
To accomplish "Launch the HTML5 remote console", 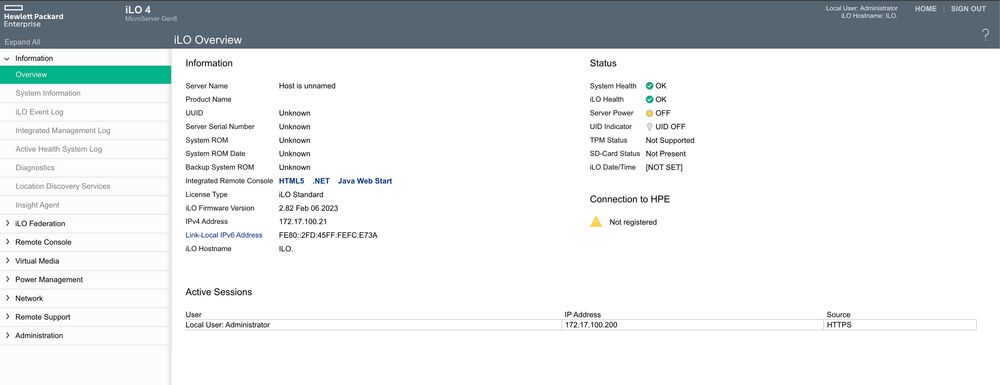I will pyautogui.click(x=291, y=181).
